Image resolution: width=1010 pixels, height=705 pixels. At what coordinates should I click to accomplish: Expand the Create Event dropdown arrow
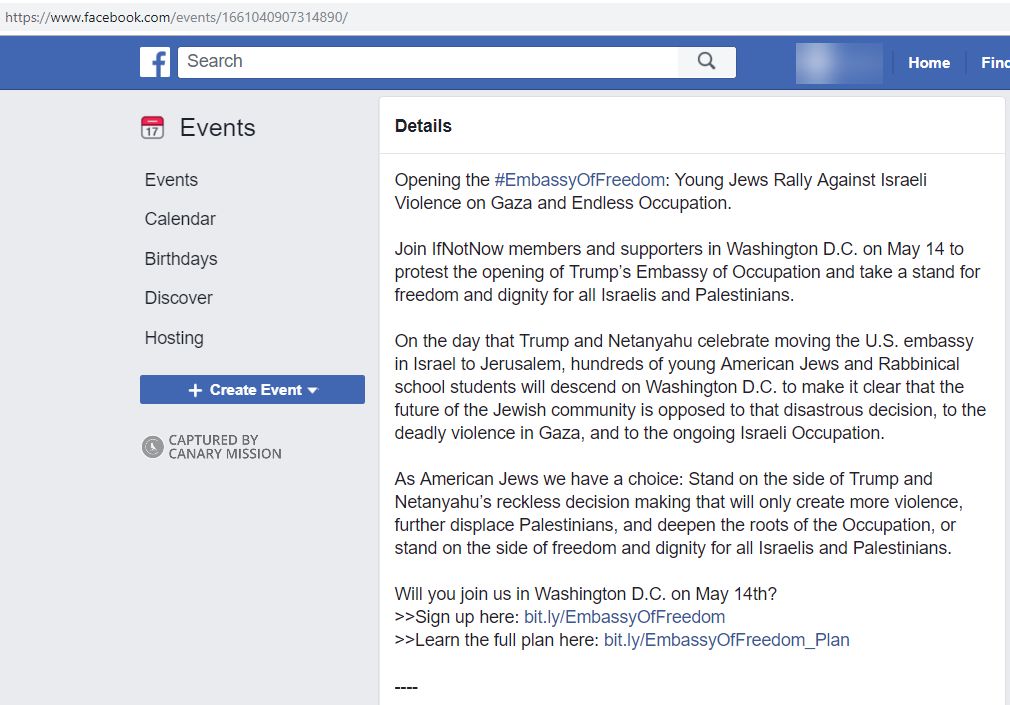(x=313, y=391)
